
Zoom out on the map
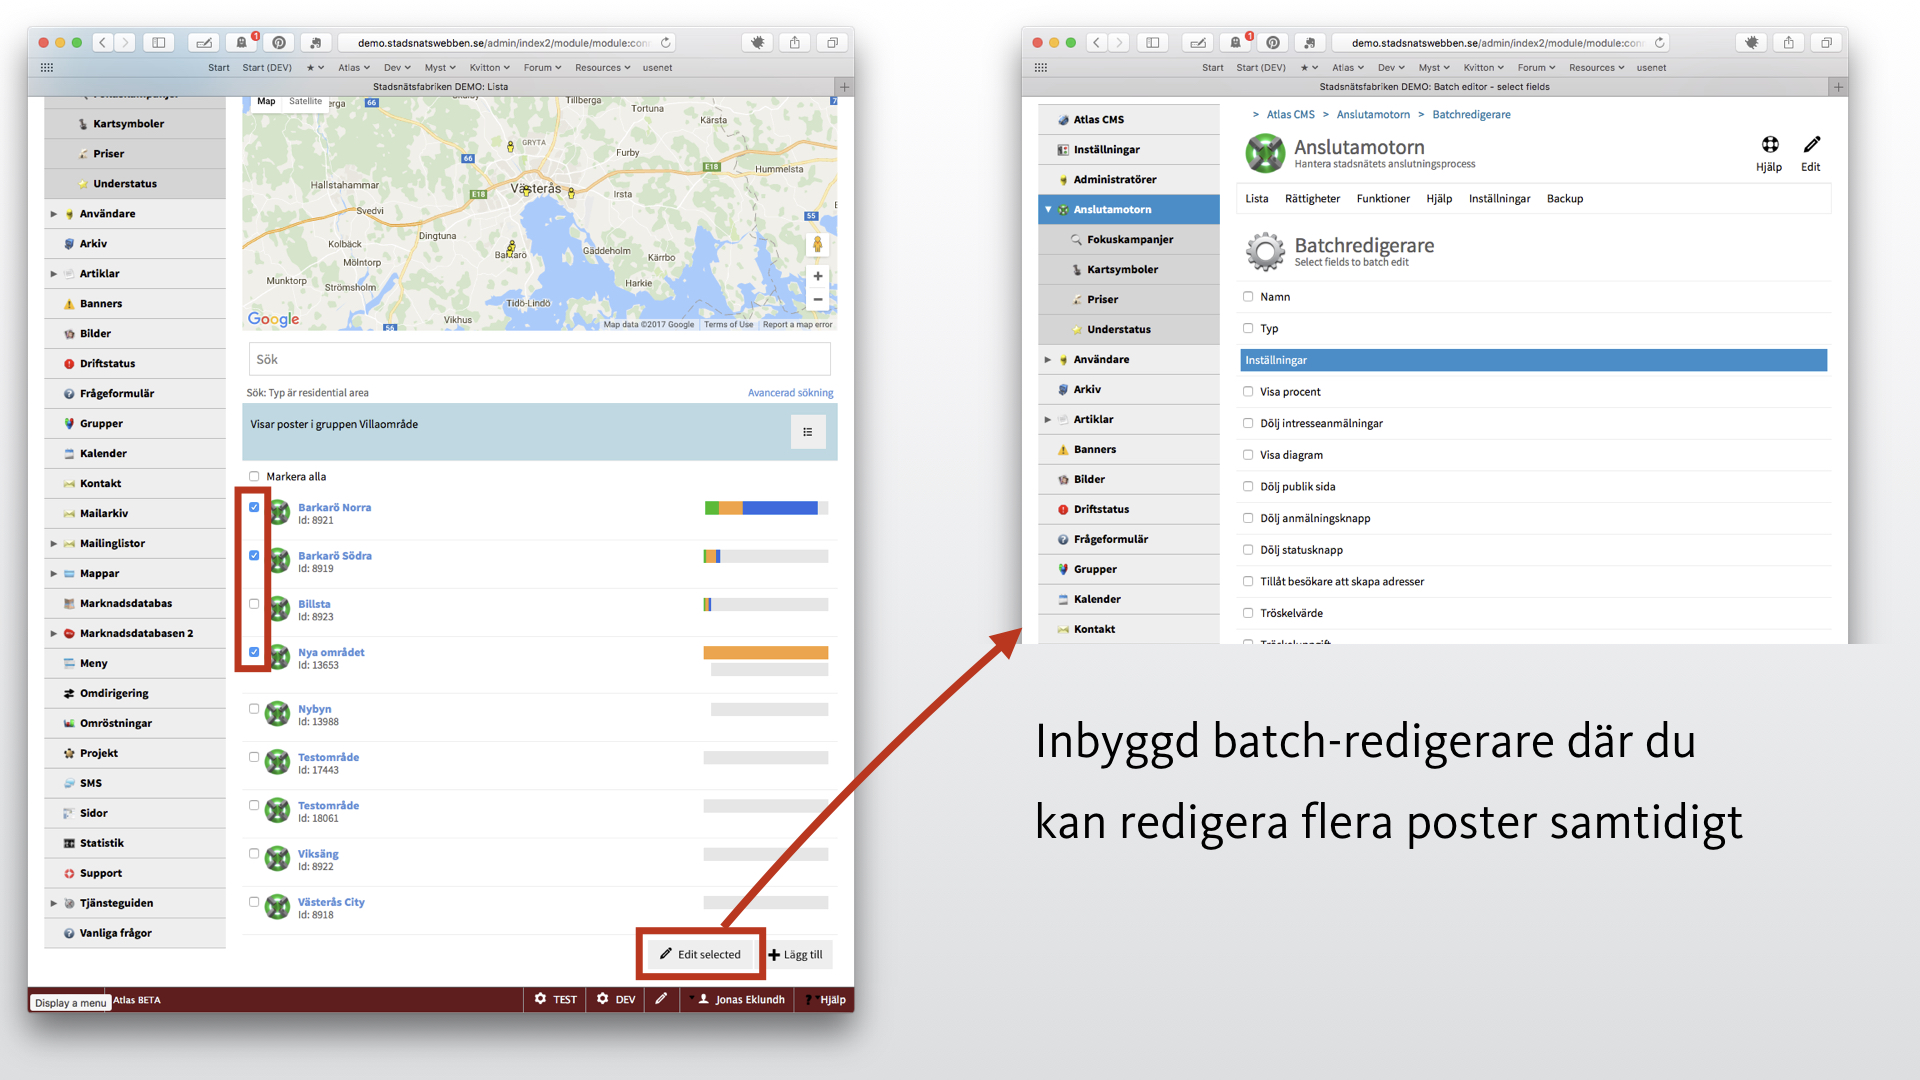(817, 300)
